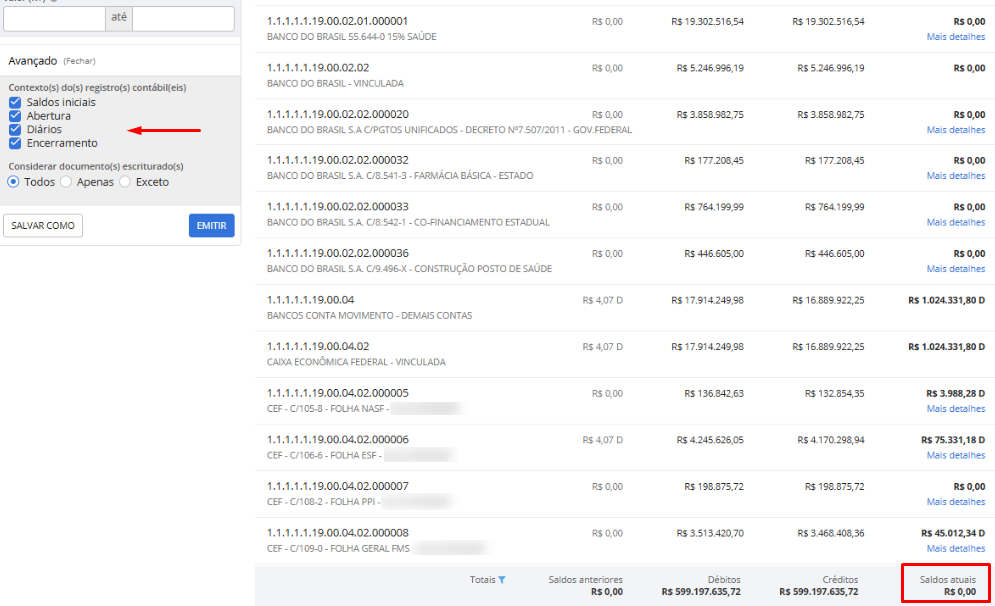This screenshot has width=995, height=606.
Task: Click description 'BANCOS CONTA MOVIMENTO - DEMAIS CONTAS'
Action: (x=369, y=315)
